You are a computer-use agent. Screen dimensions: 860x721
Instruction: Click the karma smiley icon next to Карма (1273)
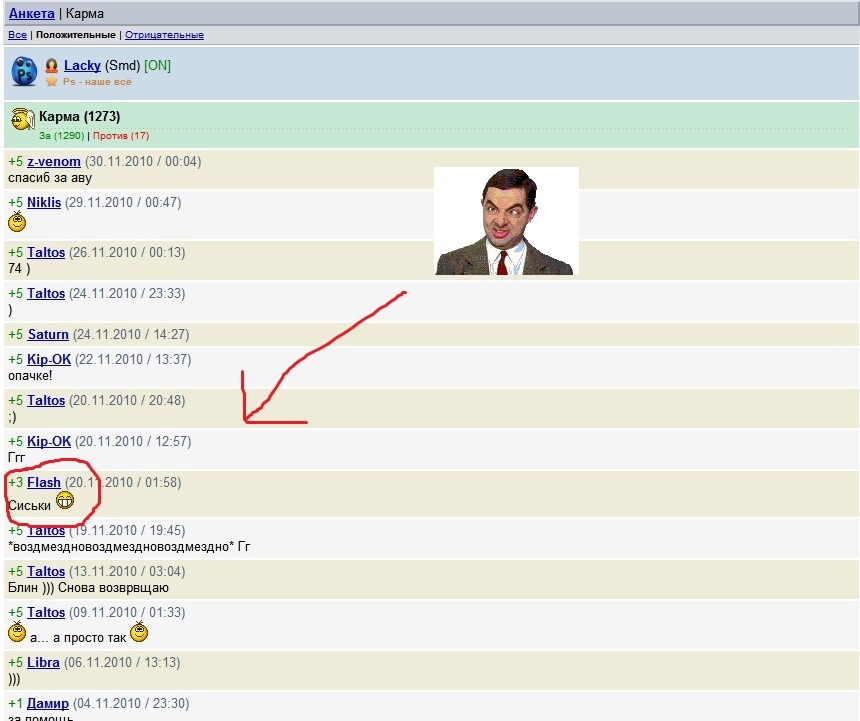[x=23, y=122]
